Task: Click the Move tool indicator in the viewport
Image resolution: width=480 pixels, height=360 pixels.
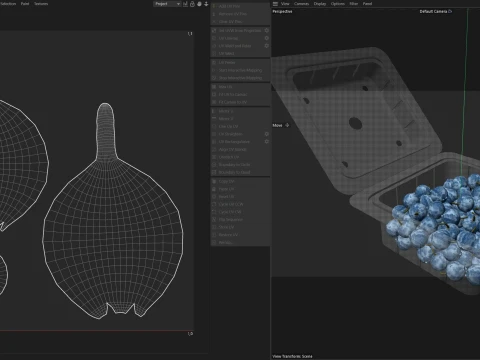Action: pos(281,125)
